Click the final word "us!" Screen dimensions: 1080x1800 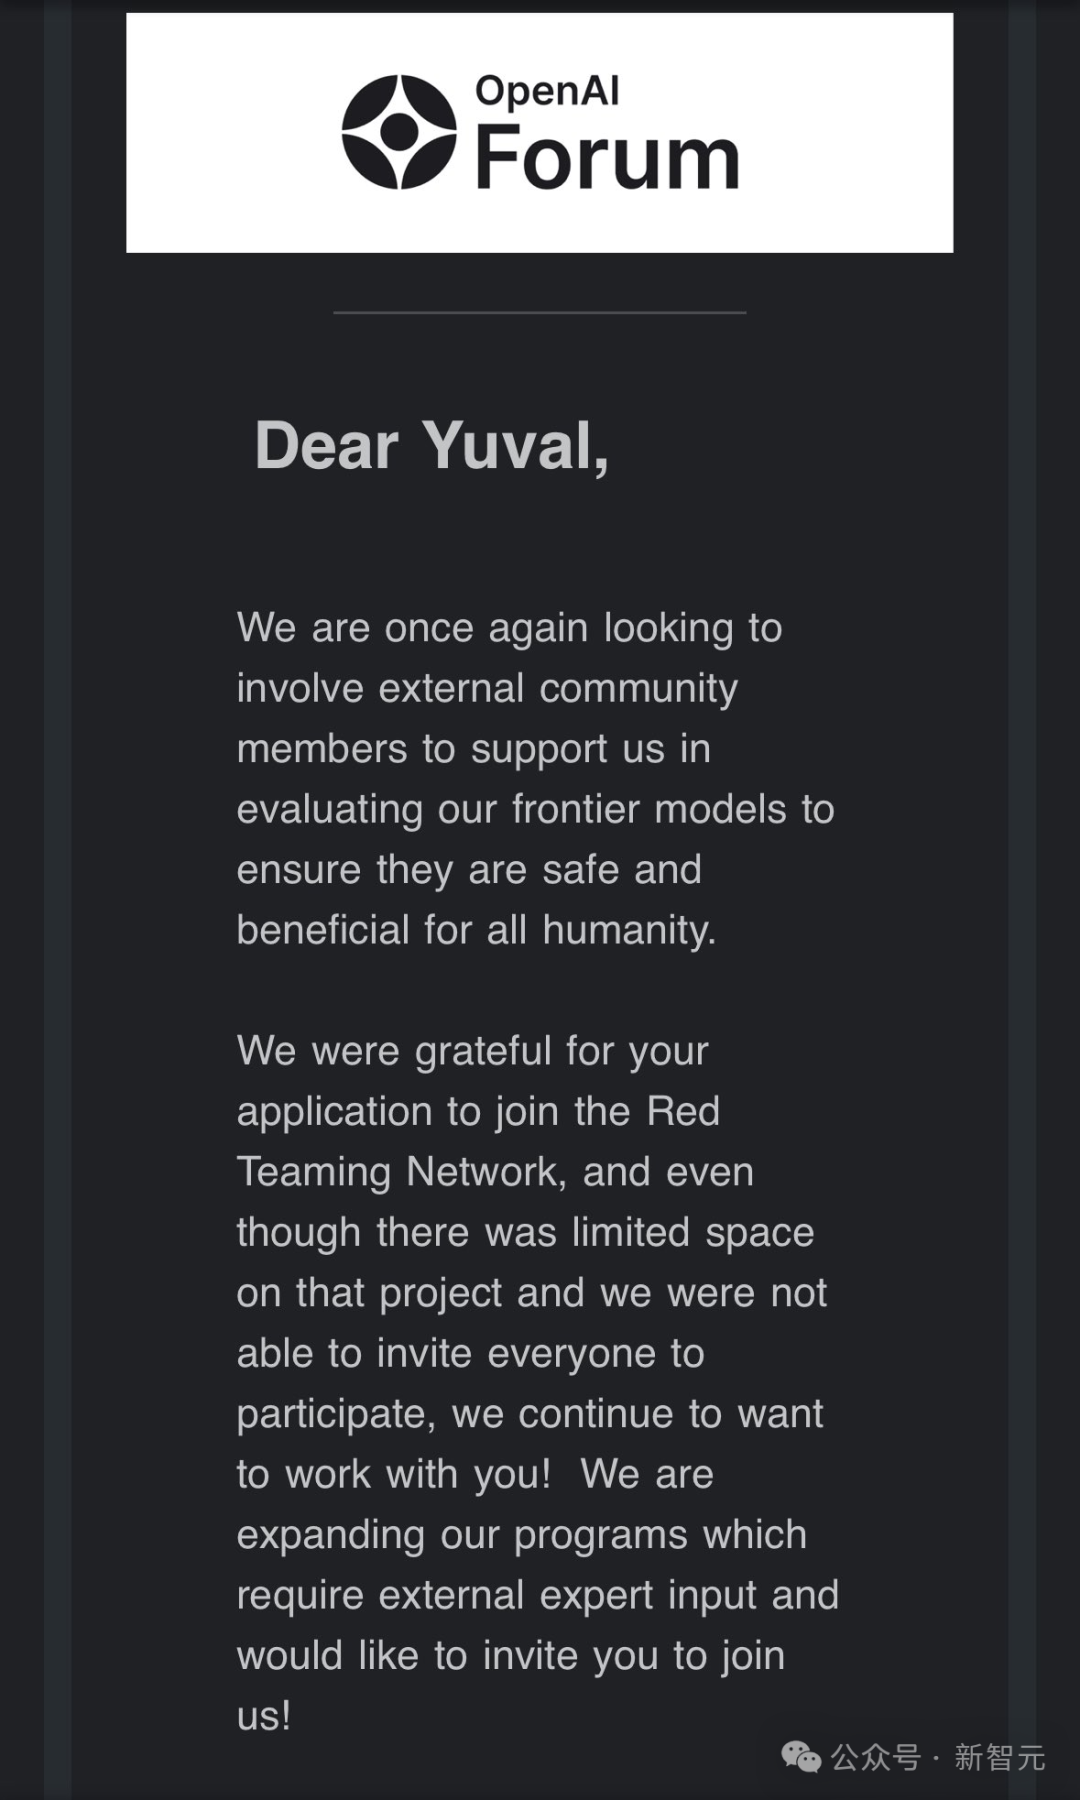click(x=264, y=1716)
